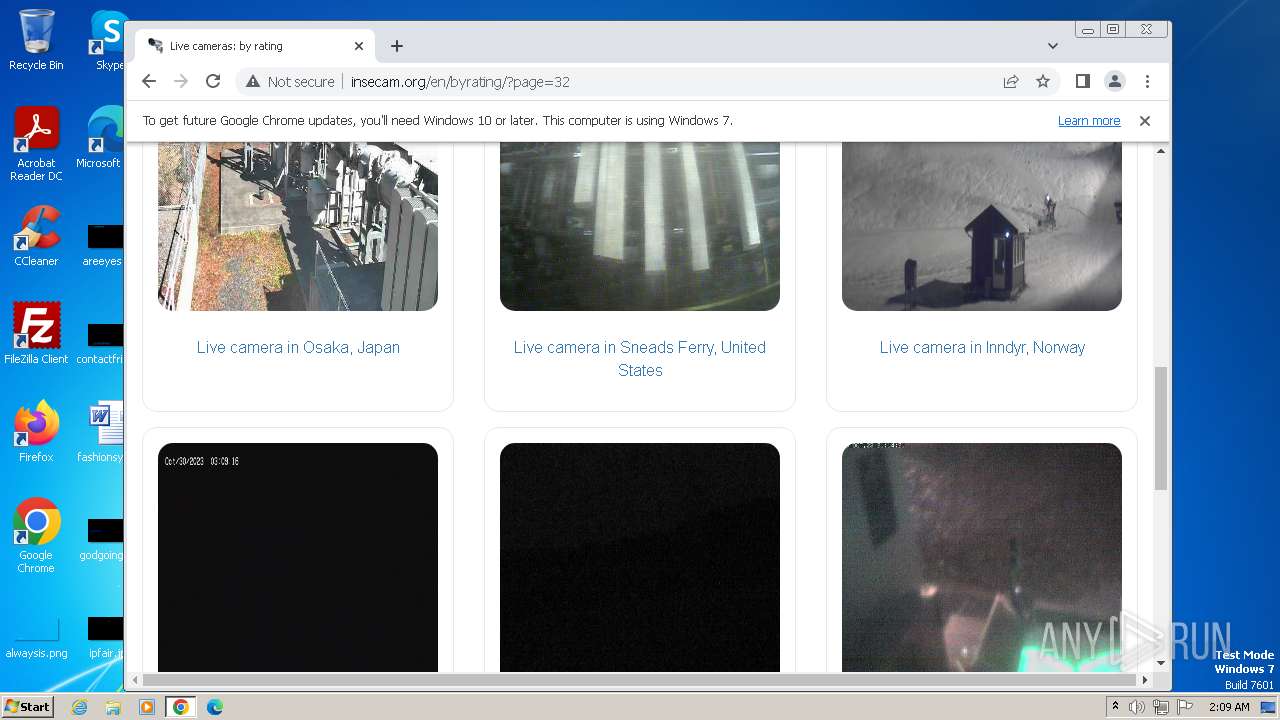Reload the insecam page
The height and width of the screenshot is (720, 1280).
click(x=213, y=82)
